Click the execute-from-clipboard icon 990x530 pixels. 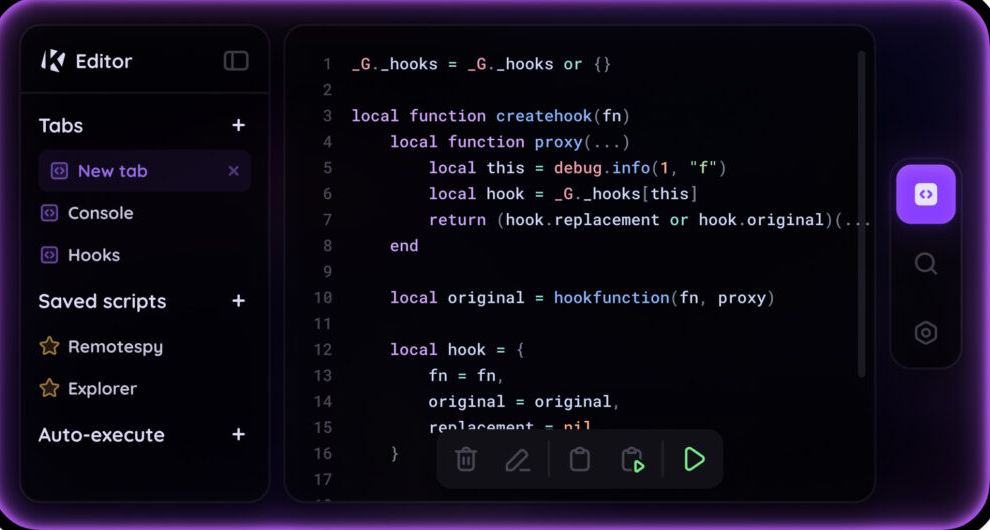[x=632, y=459]
